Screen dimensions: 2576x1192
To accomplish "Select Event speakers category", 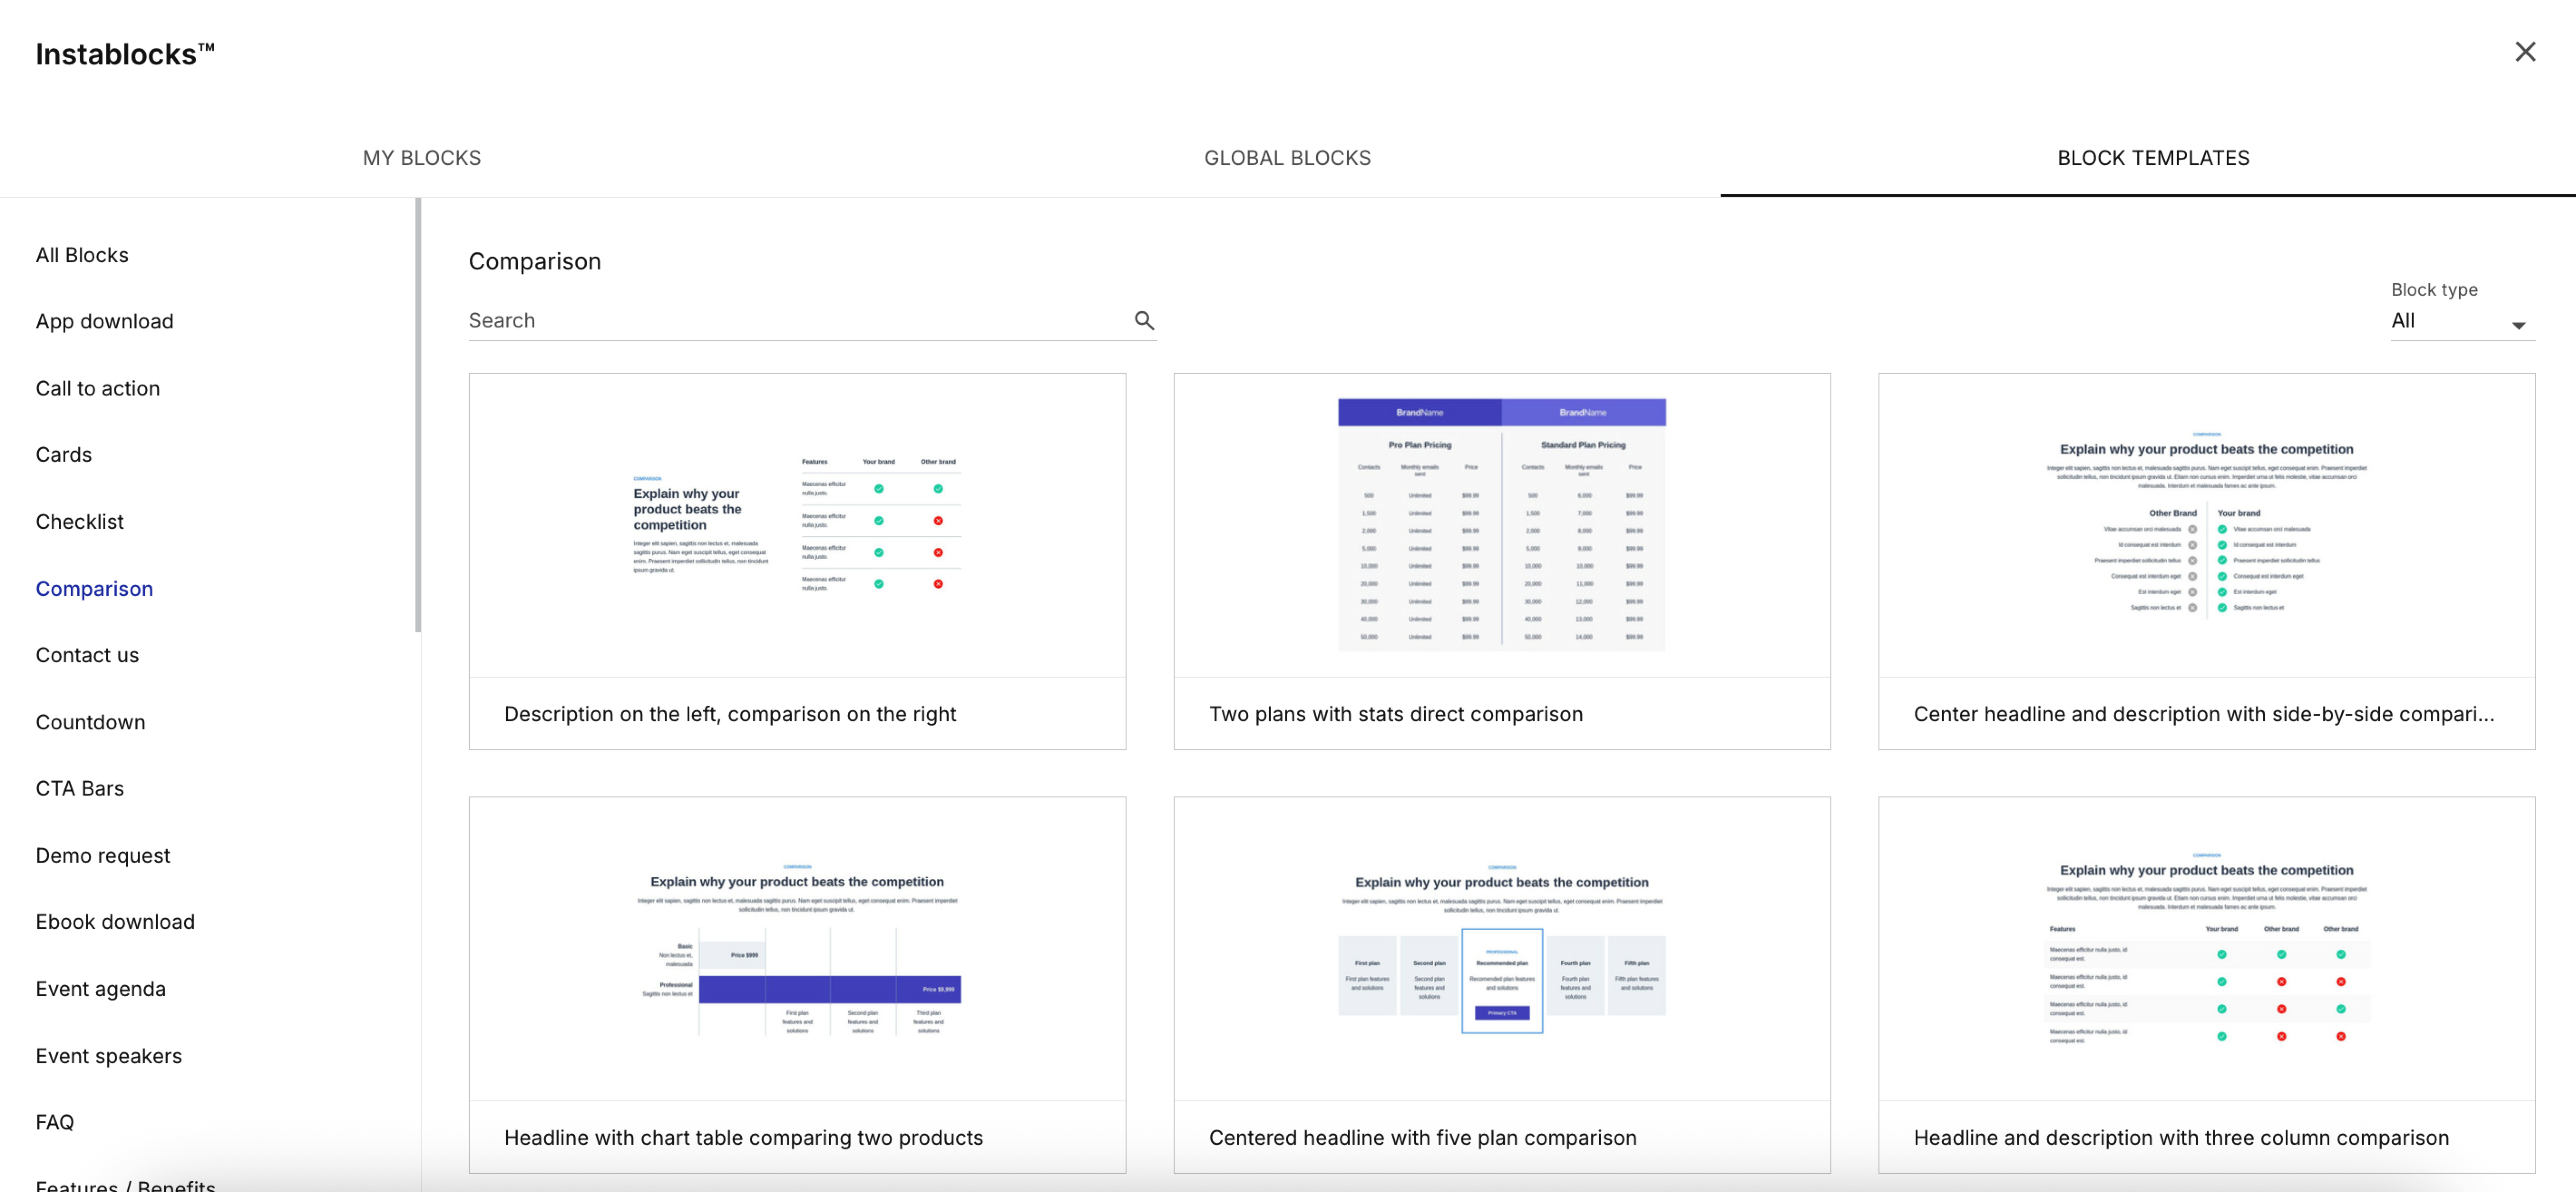I will [109, 1056].
